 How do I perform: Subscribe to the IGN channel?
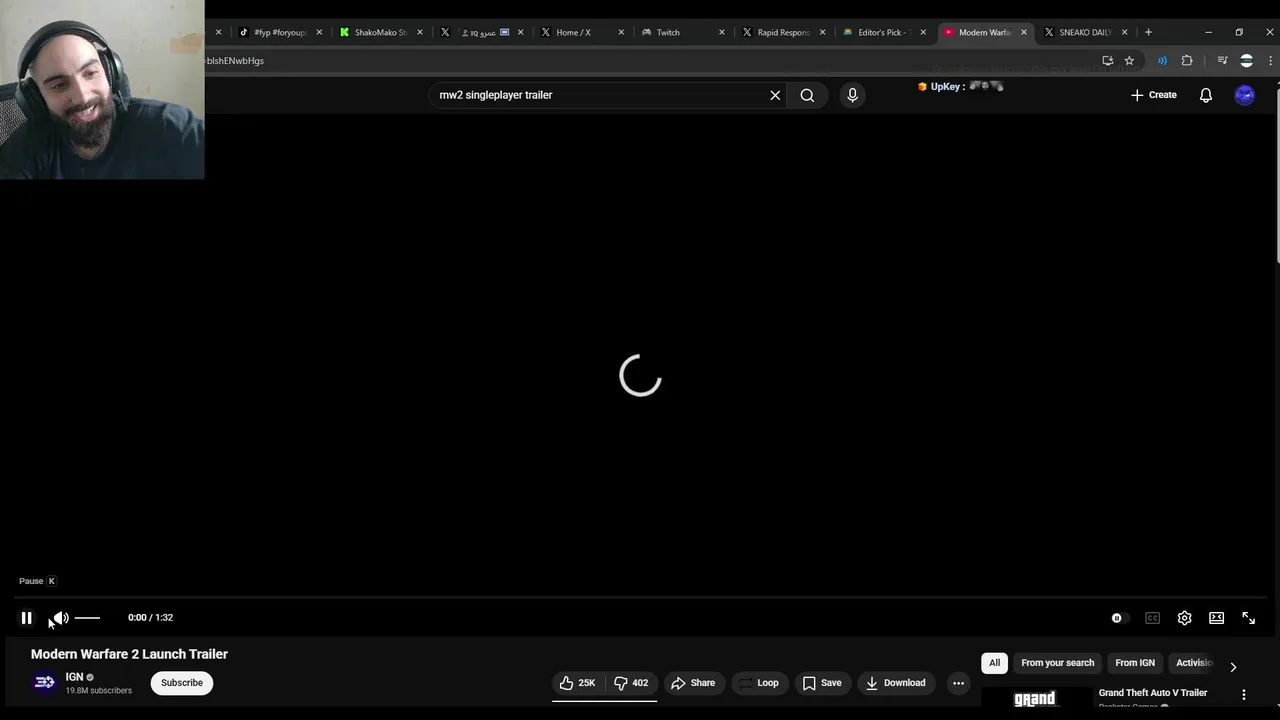(182, 683)
